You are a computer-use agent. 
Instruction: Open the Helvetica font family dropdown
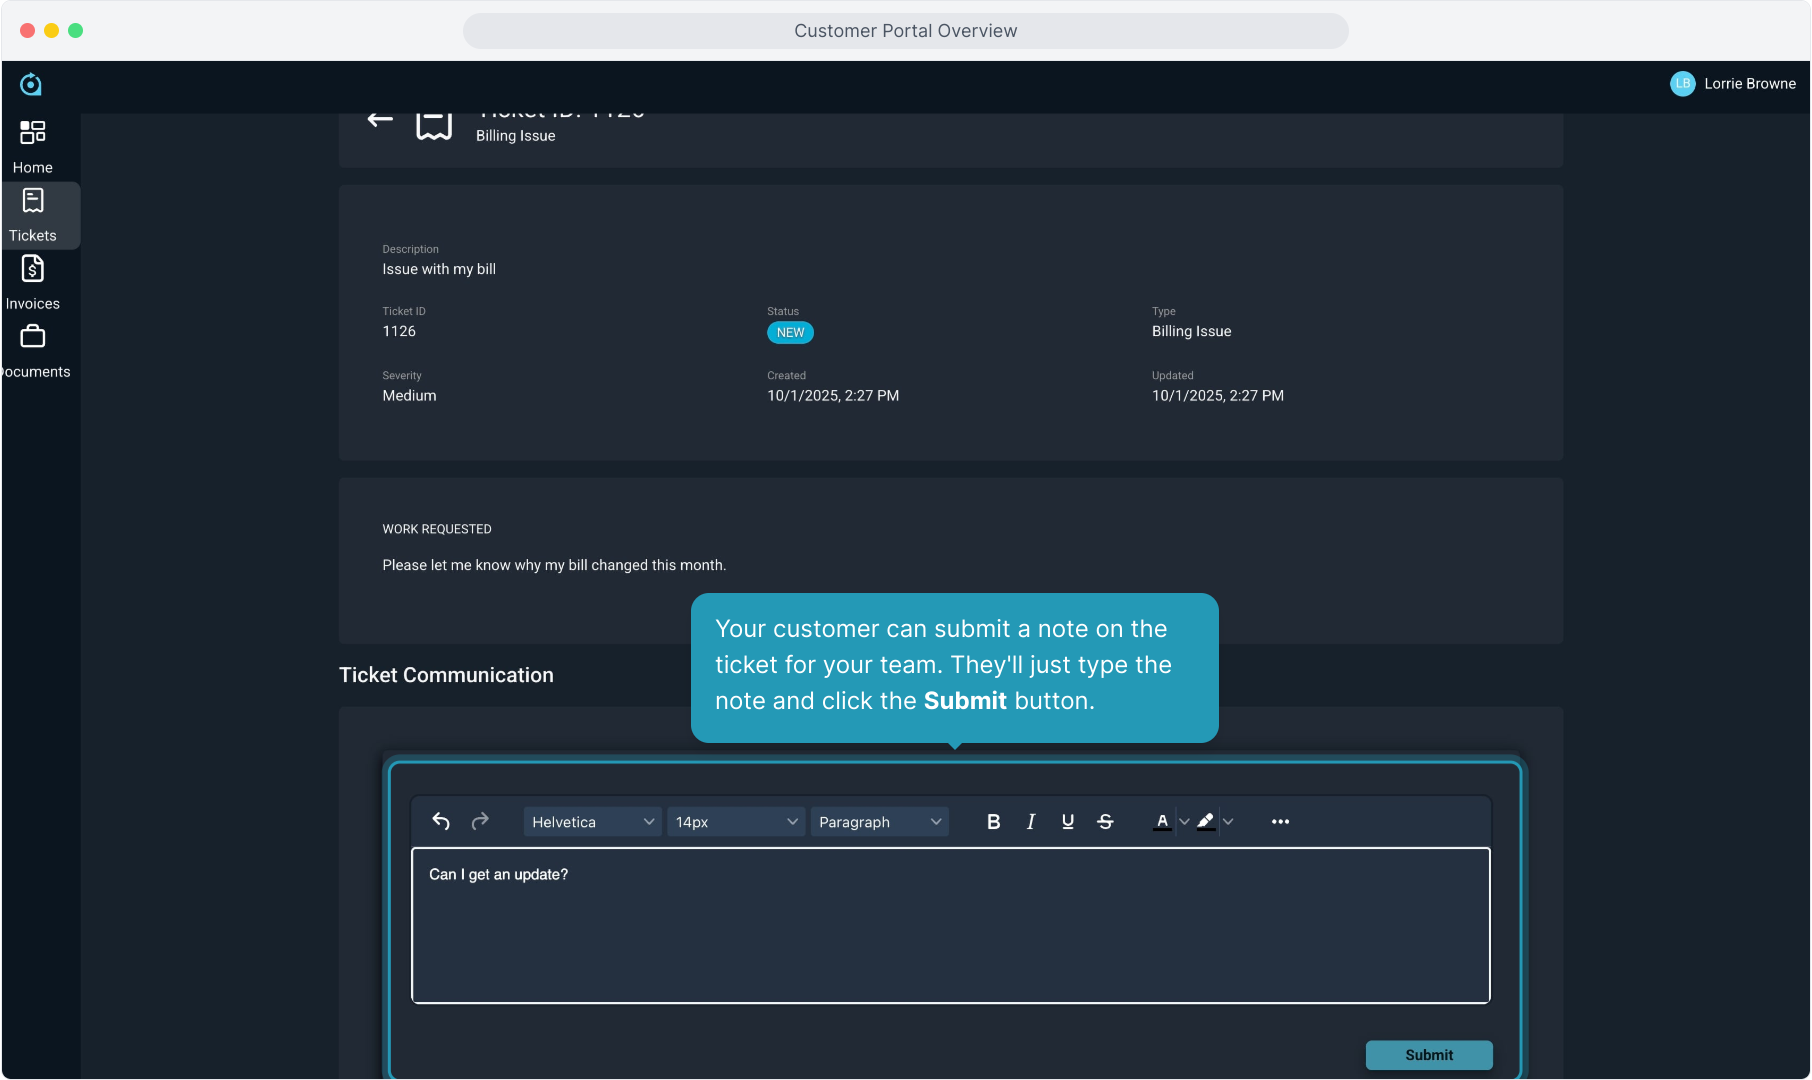(592, 821)
